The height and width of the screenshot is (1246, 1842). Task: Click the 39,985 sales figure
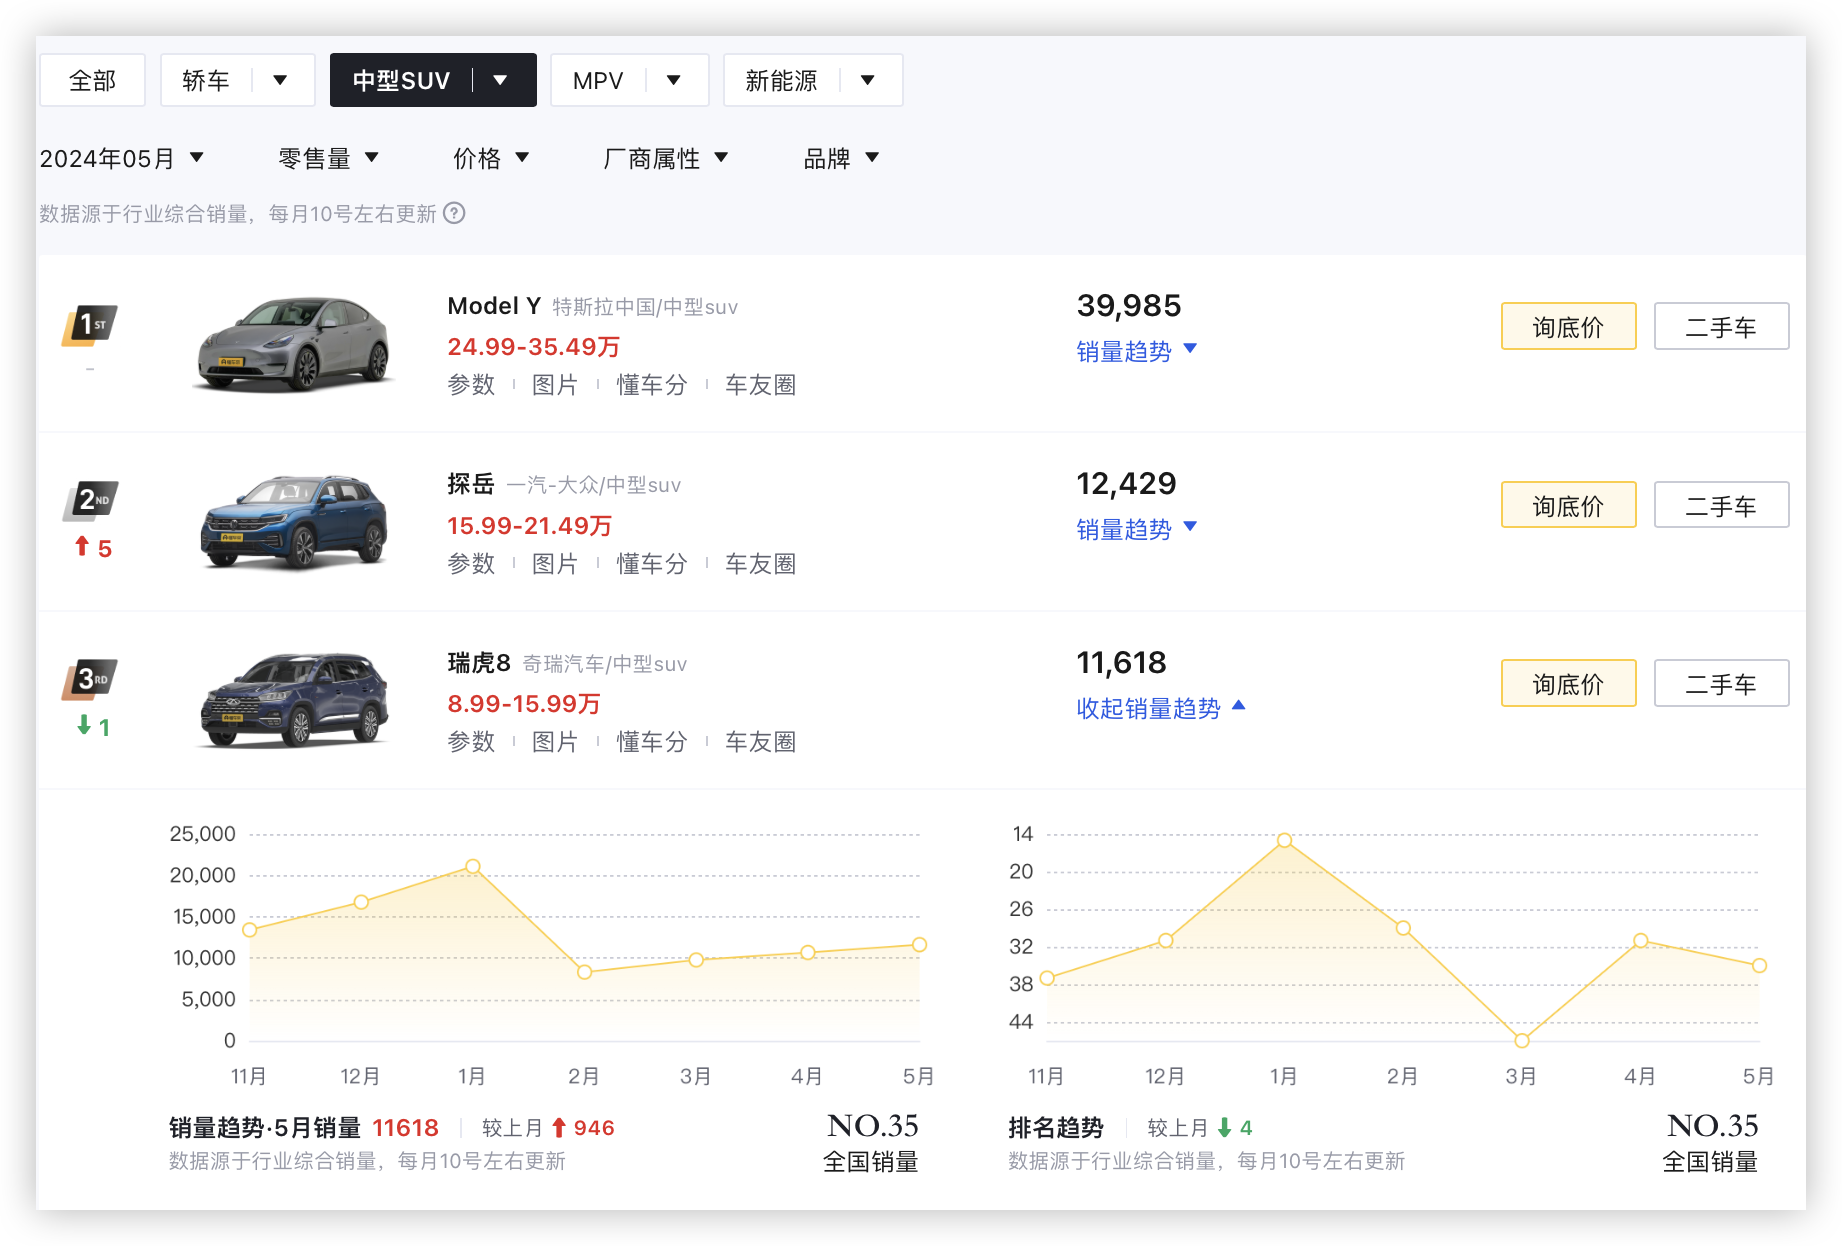(x=1129, y=306)
